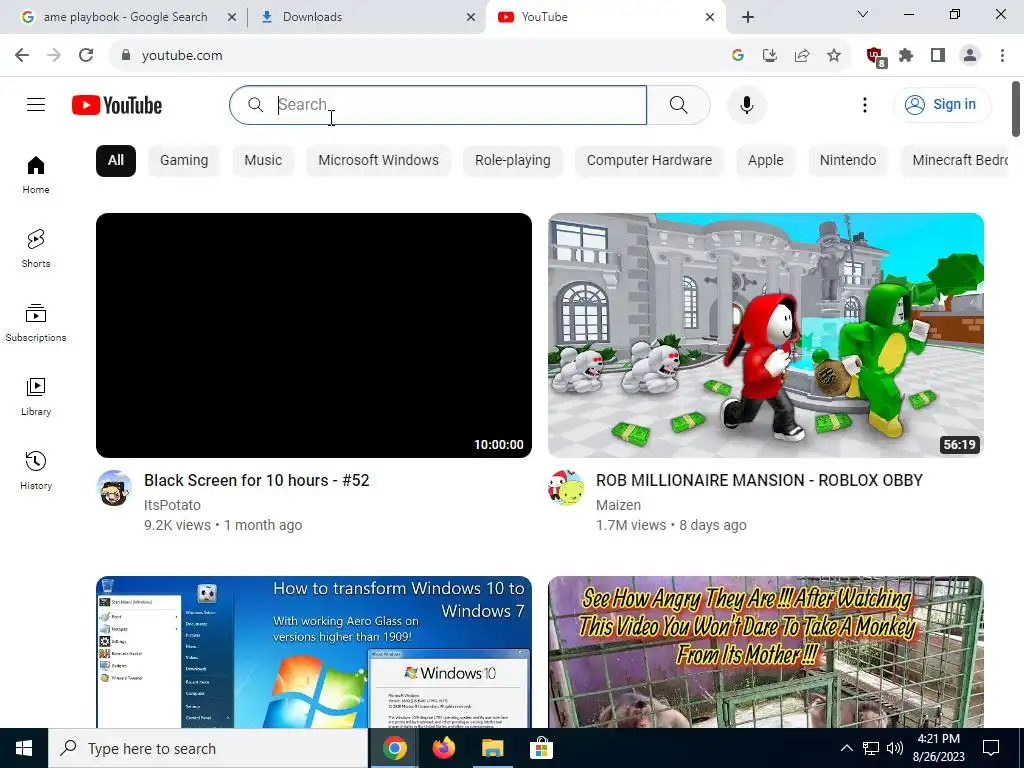Select the All filter chip
1024x768 pixels.
[116, 161]
